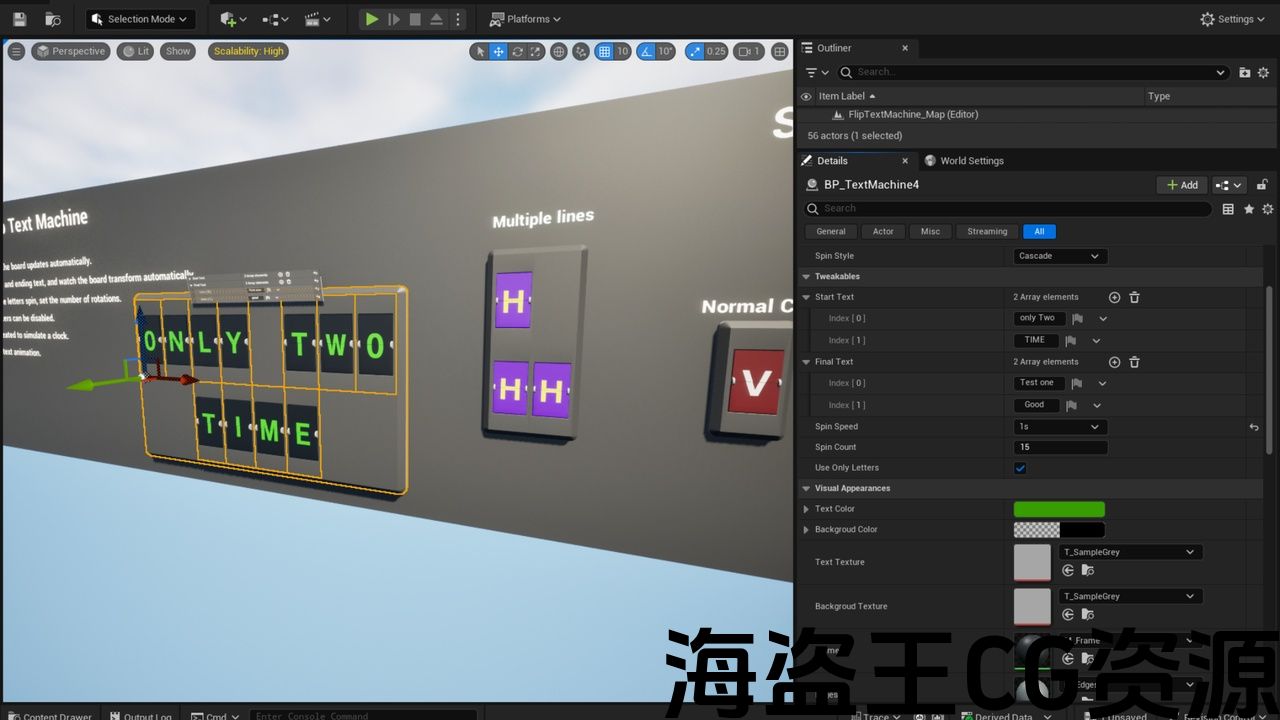
Task: Click the Save level icon
Action: click(x=19, y=19)
